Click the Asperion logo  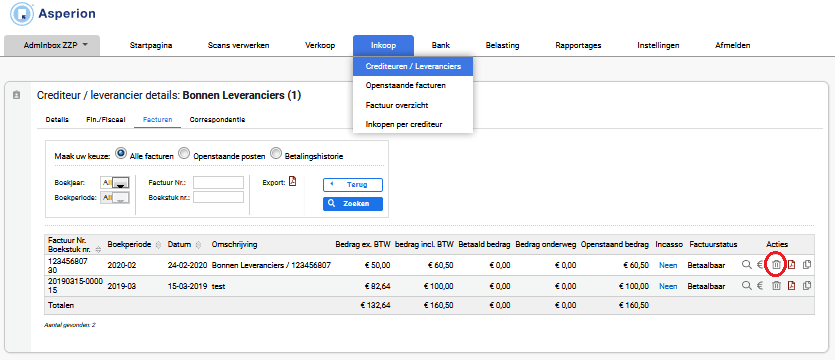(52, 14)
